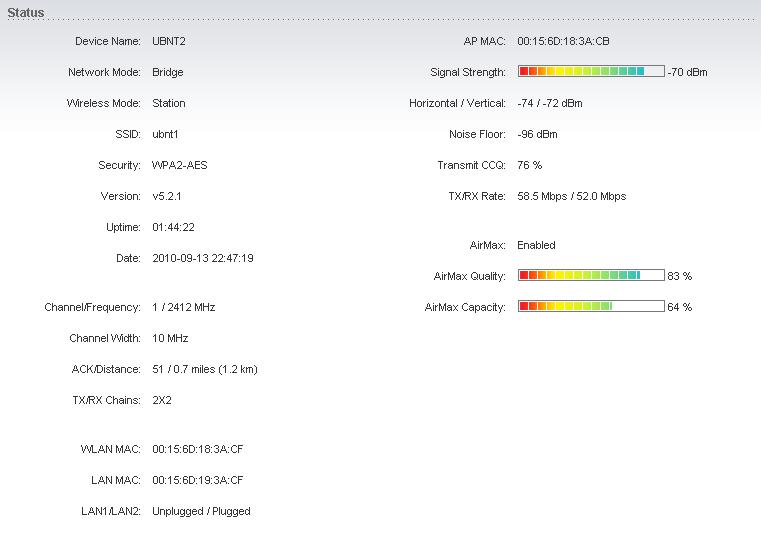
Task: Click the Channel Width label
Action: tap(105, 339)
